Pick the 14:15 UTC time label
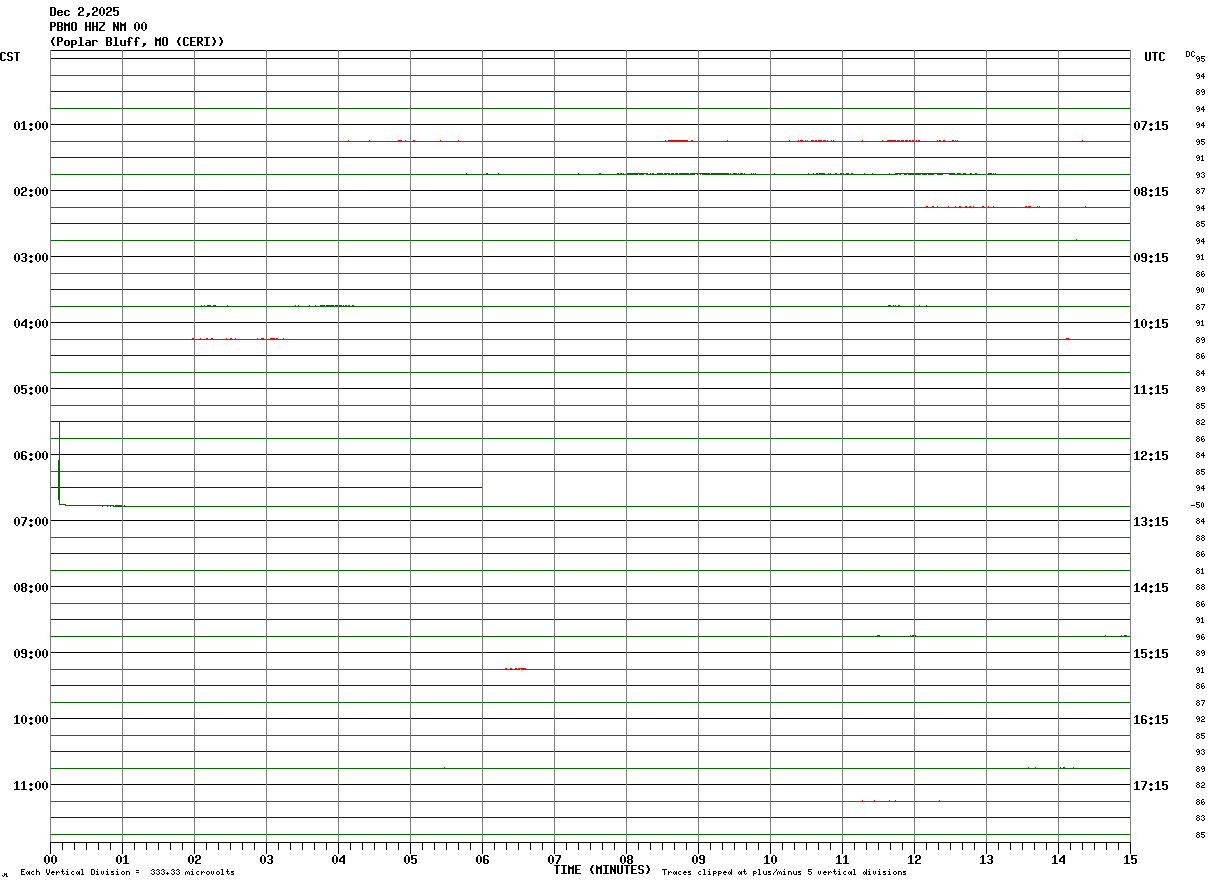The image size is (1210, 886). click(x=1150, y=587)
